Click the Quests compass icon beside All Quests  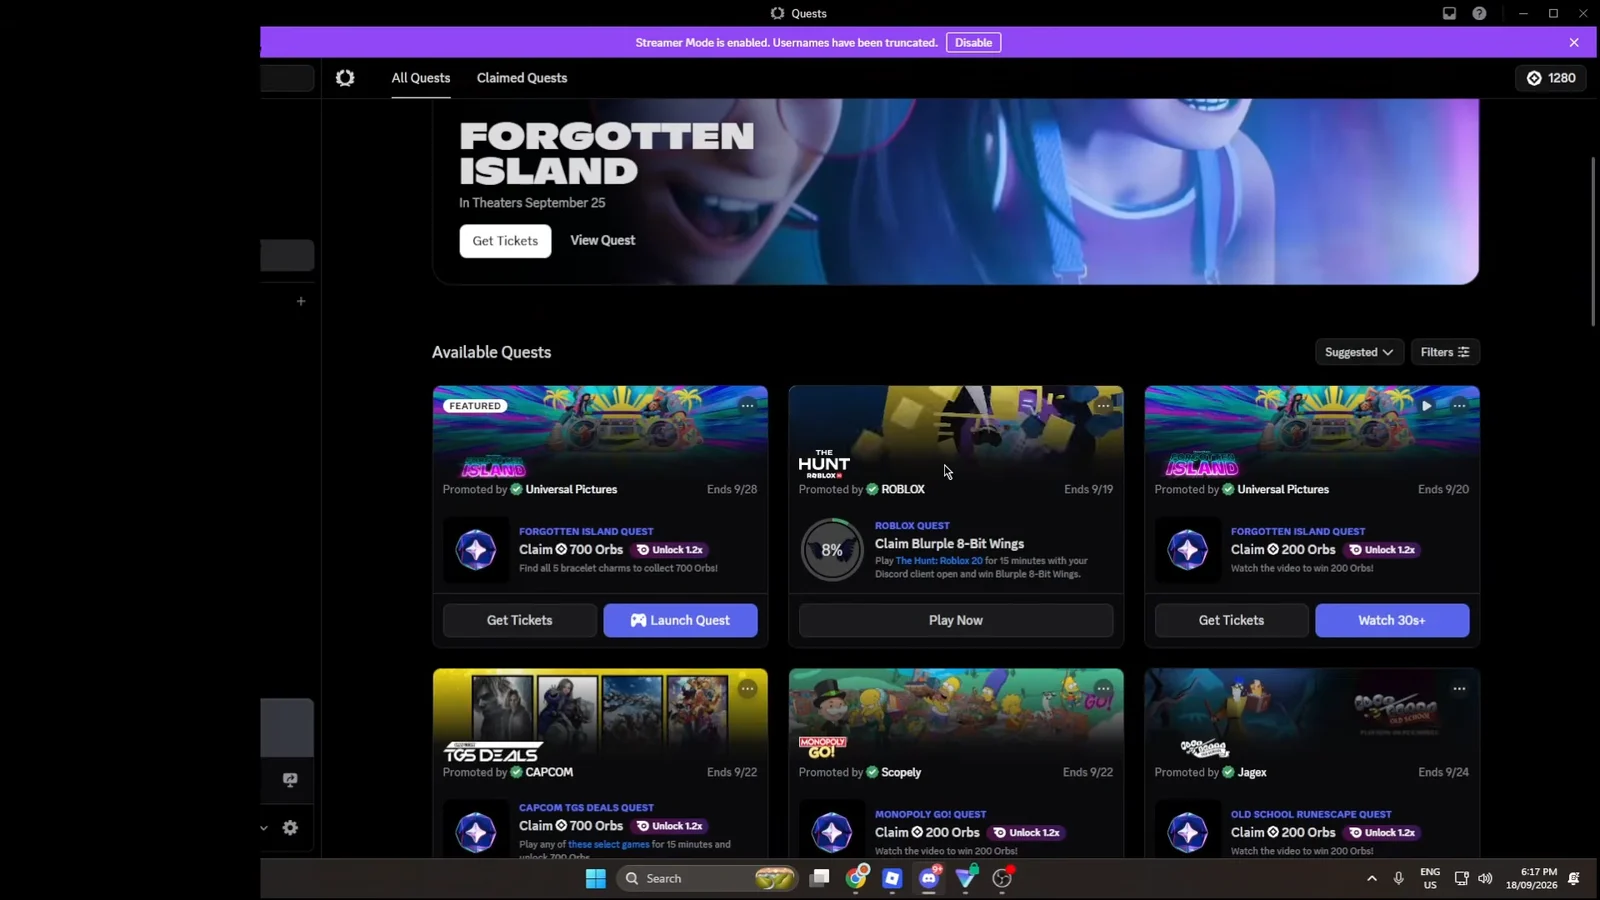[345, 78]
